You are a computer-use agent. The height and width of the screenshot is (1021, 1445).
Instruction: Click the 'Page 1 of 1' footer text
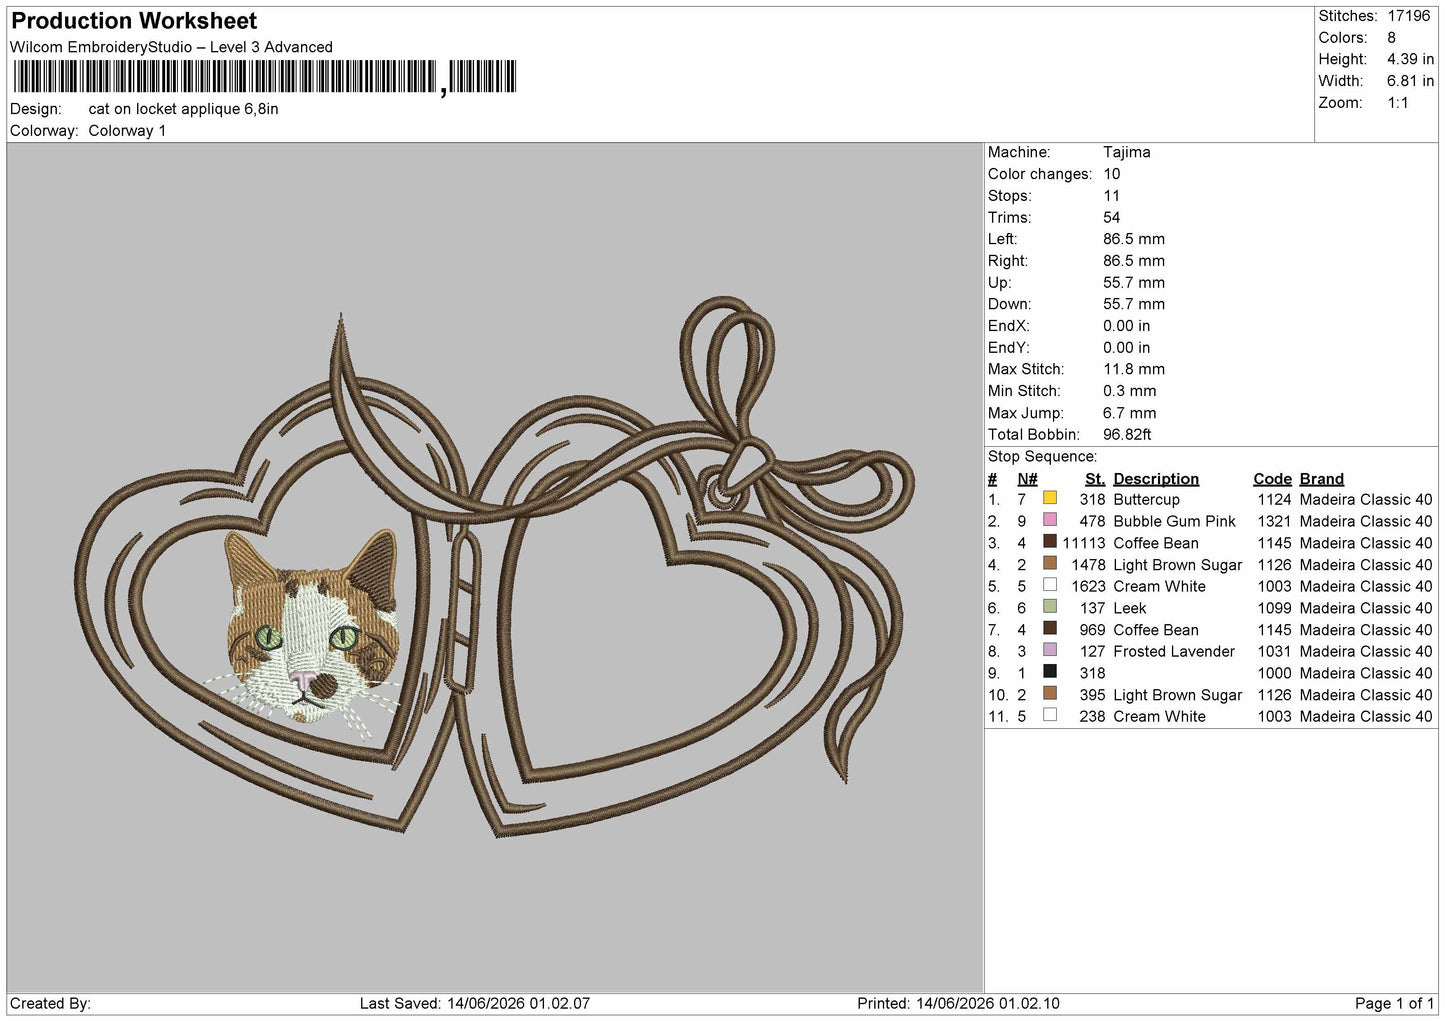click(1394, 1003)
